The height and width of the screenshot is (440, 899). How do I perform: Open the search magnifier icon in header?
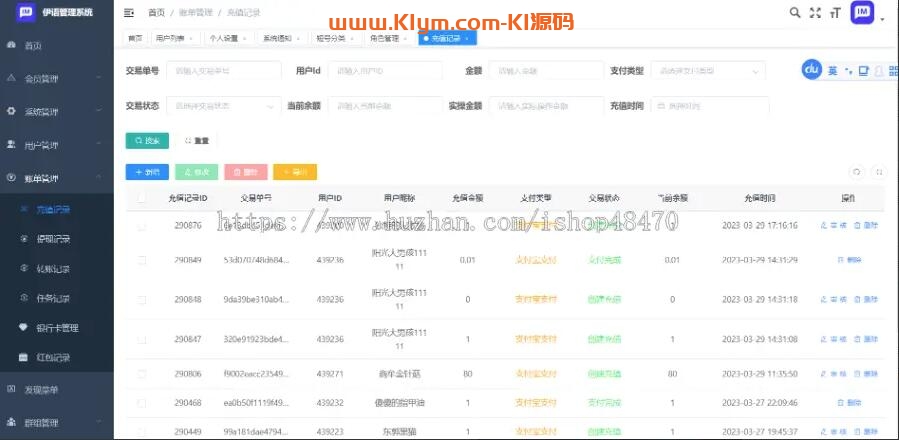point(795,13)
